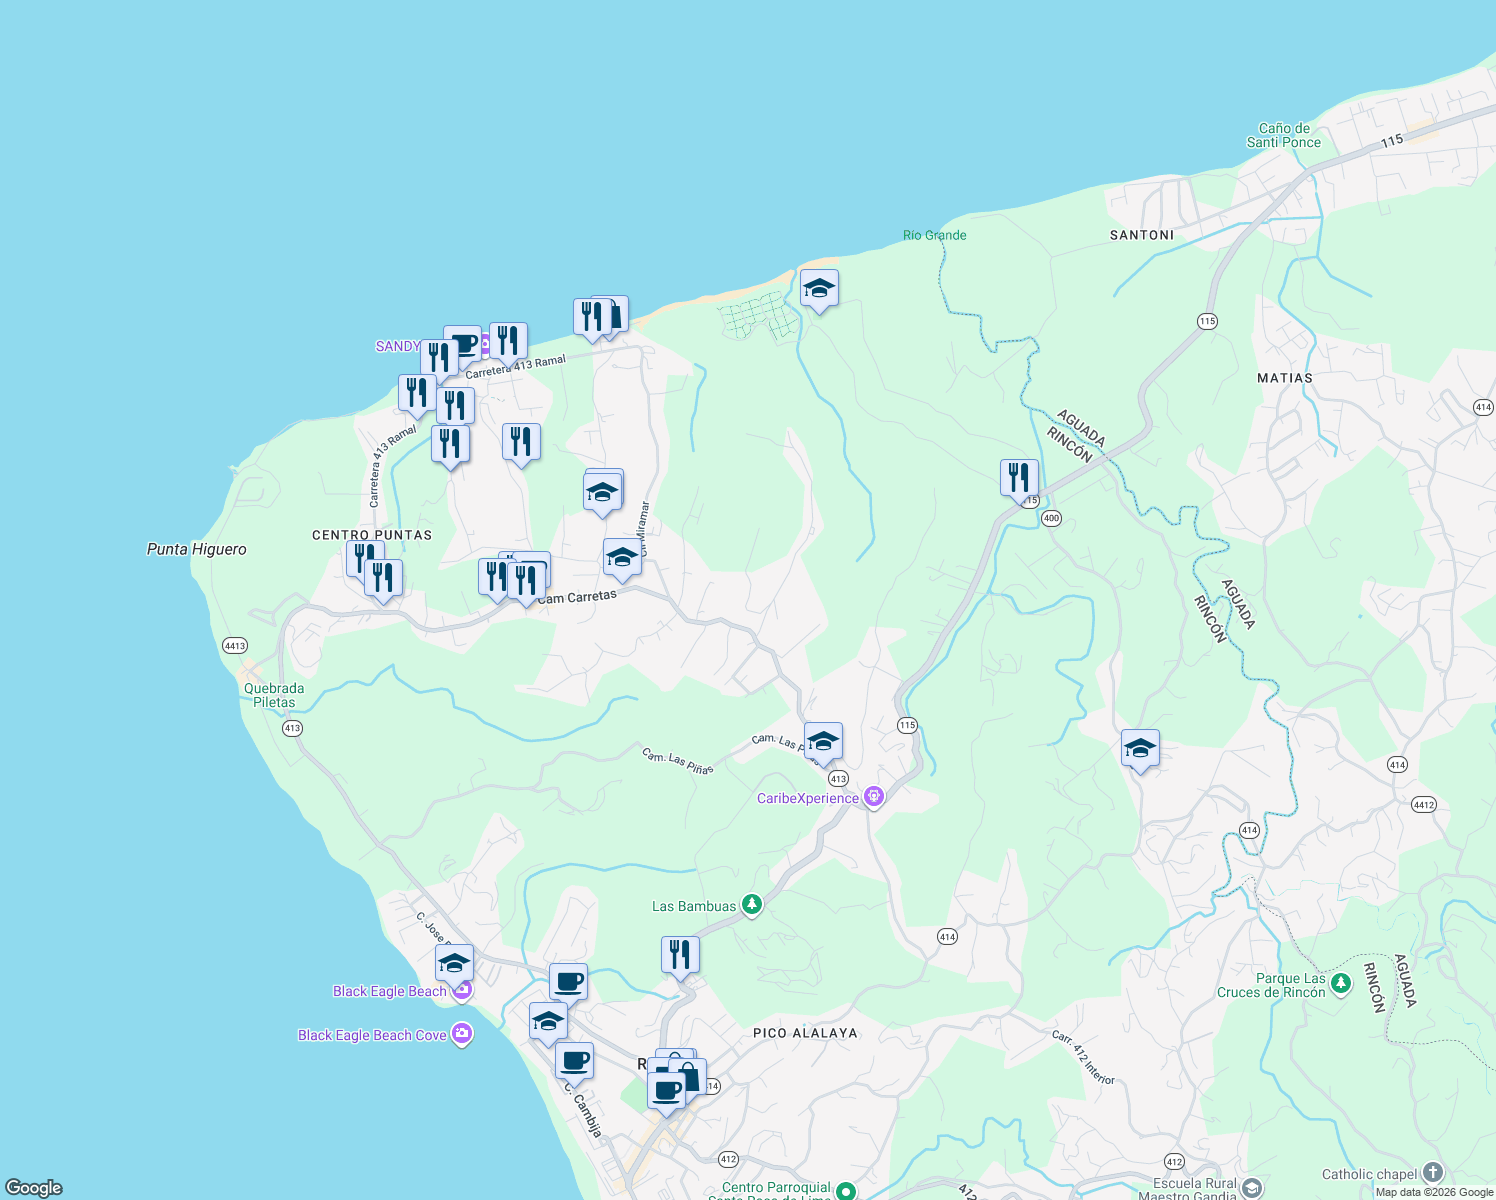The image size is (1496, 1200).
Task: Open the Google logo in the corner
Action: 35,1187
